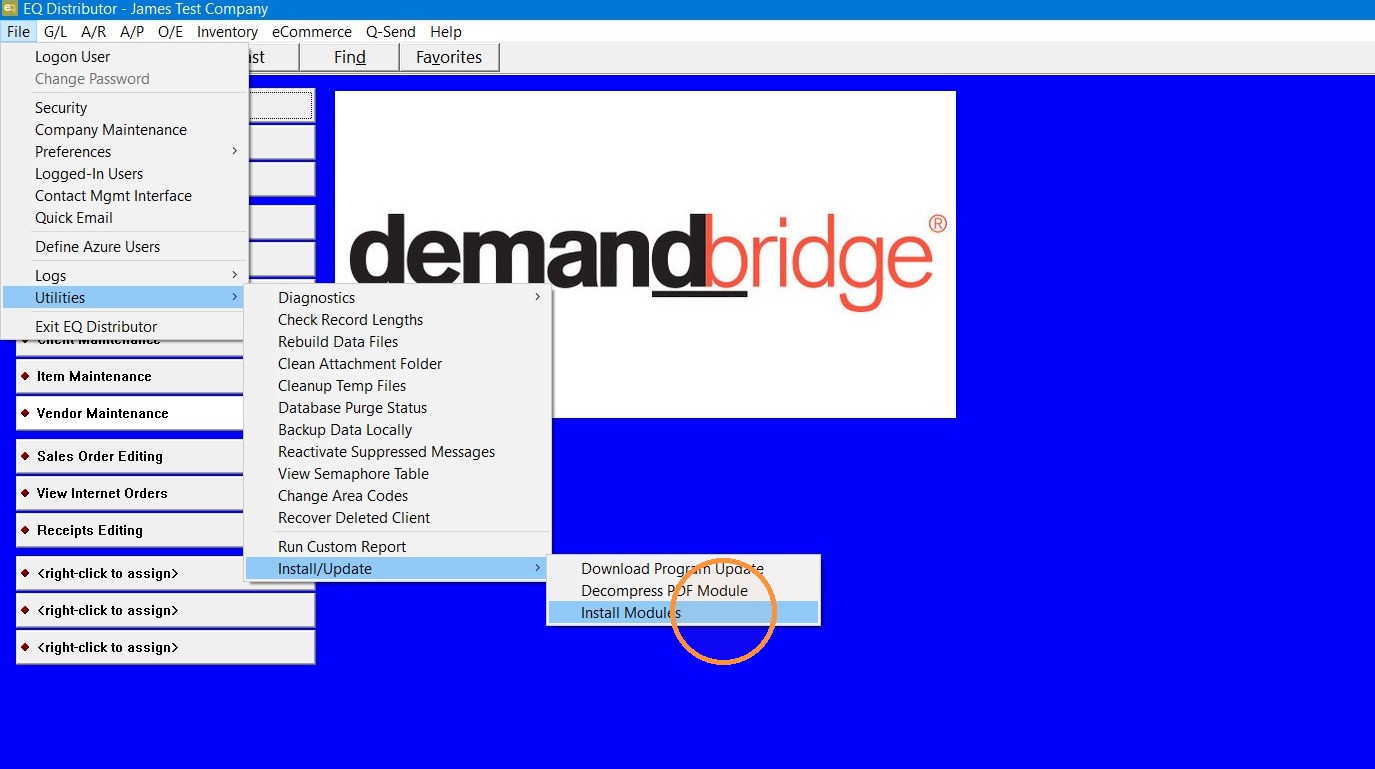Open the Receipts Editing shortcut button
The image size is (1375, 769).
(130, 531)
